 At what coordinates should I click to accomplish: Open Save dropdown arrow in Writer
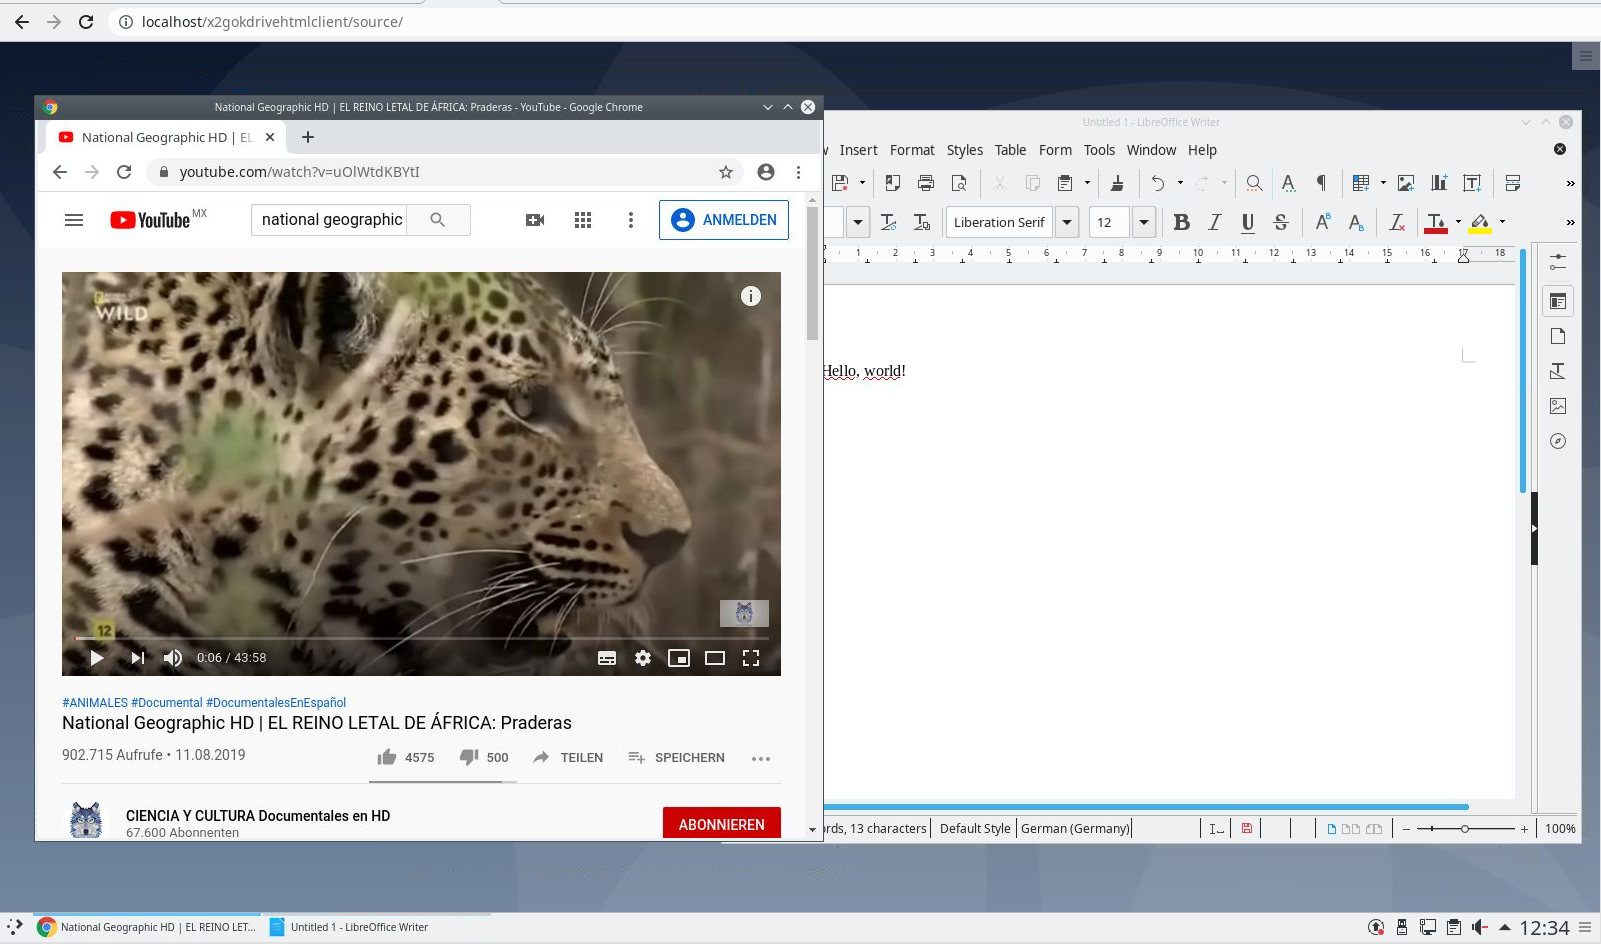point(862,183)
